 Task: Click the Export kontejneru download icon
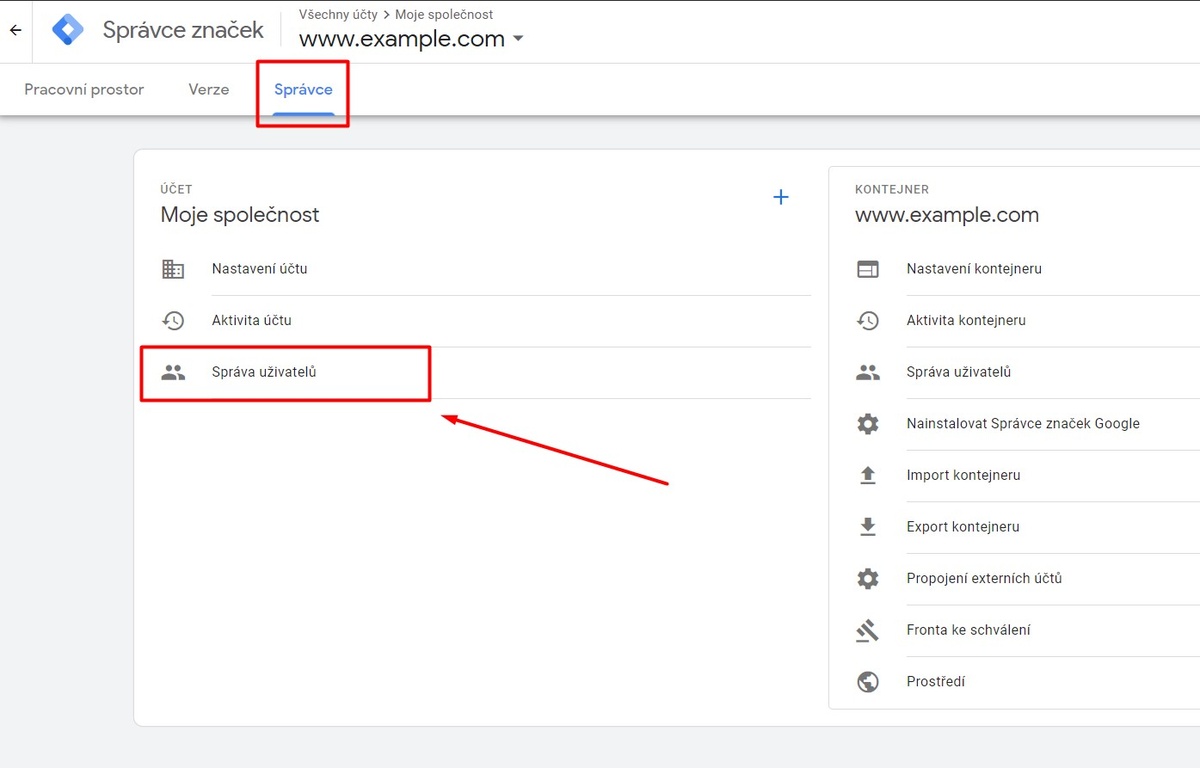(868, 527)
